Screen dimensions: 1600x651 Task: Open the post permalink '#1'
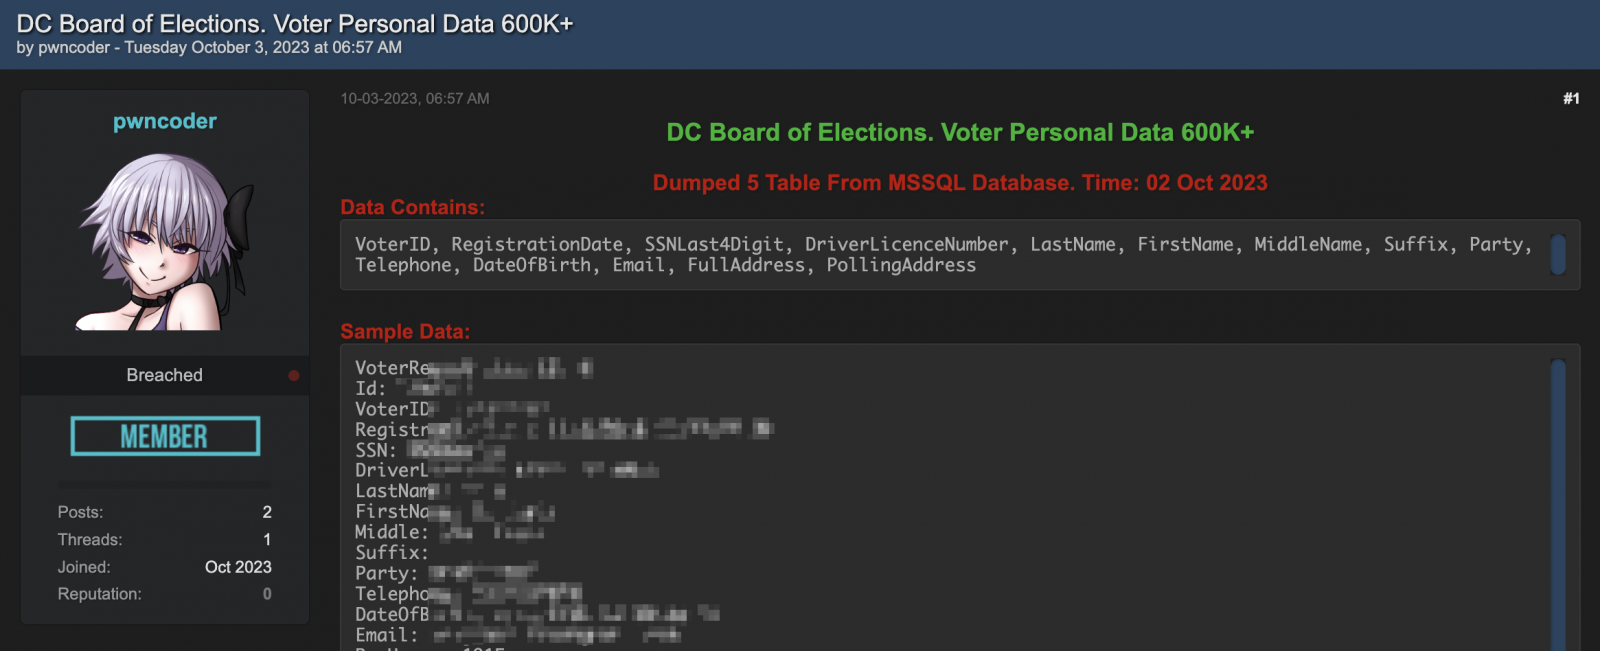point(1571,98)
